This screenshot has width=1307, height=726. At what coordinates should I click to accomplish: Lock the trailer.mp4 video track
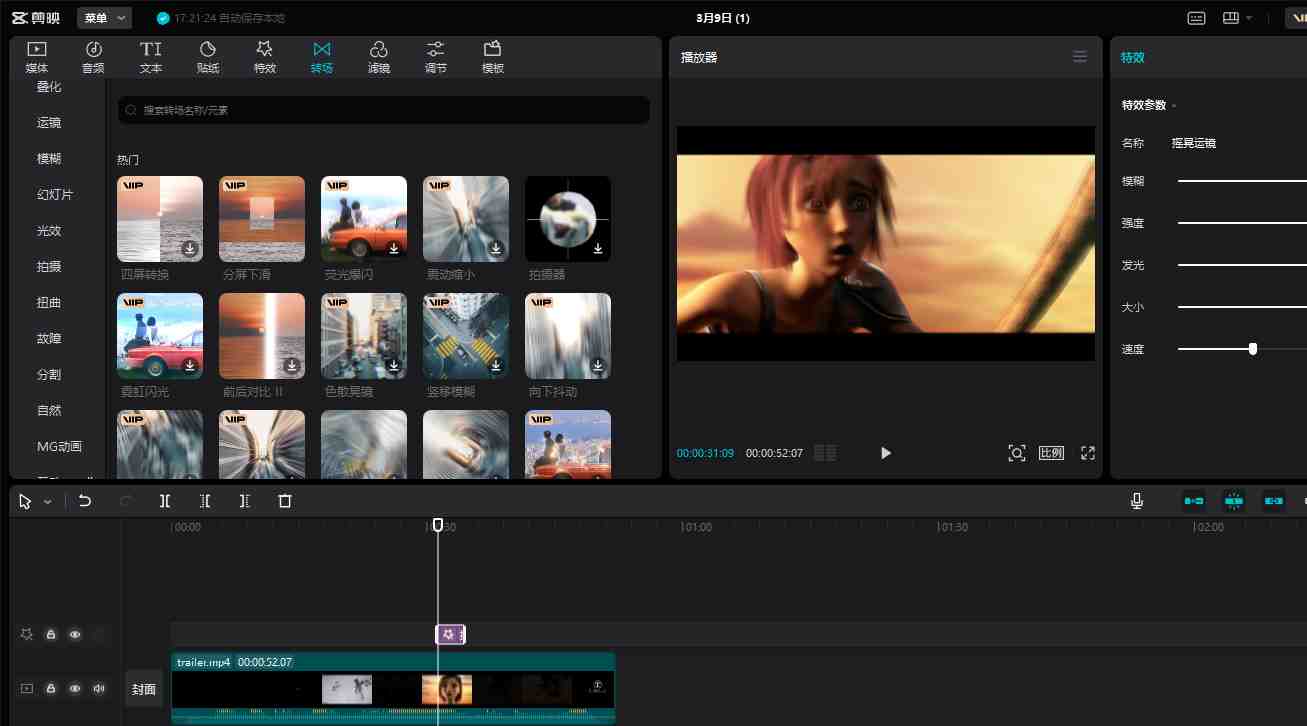coord(50,688)
